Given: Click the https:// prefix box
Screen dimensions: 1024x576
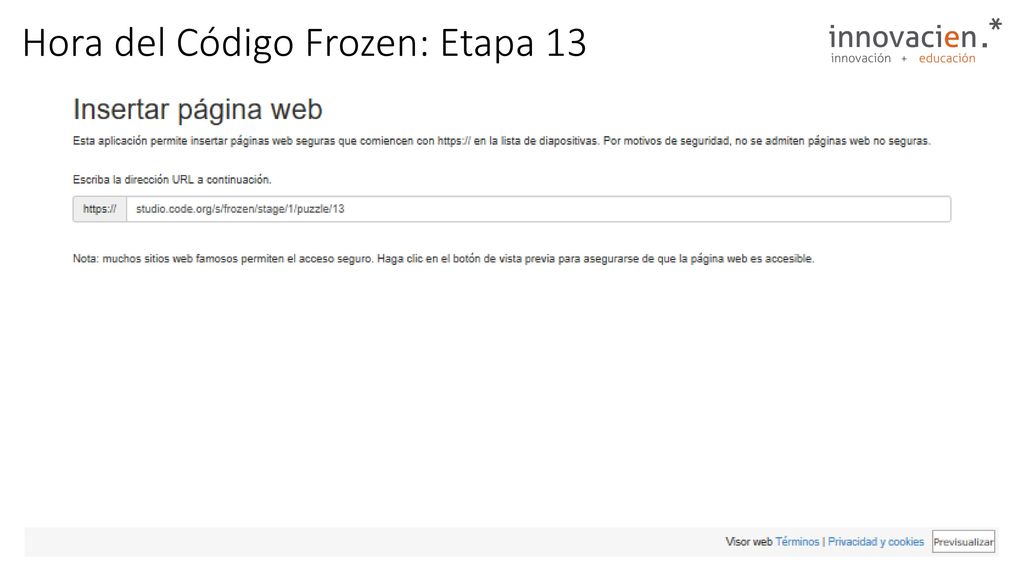Looking at the screenshot, I should pyautogui.click(x=99, y=209).
